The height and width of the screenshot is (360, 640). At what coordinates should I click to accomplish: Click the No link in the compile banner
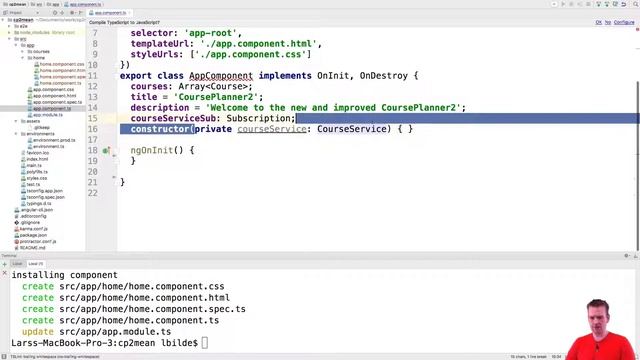tap(608, 22)
